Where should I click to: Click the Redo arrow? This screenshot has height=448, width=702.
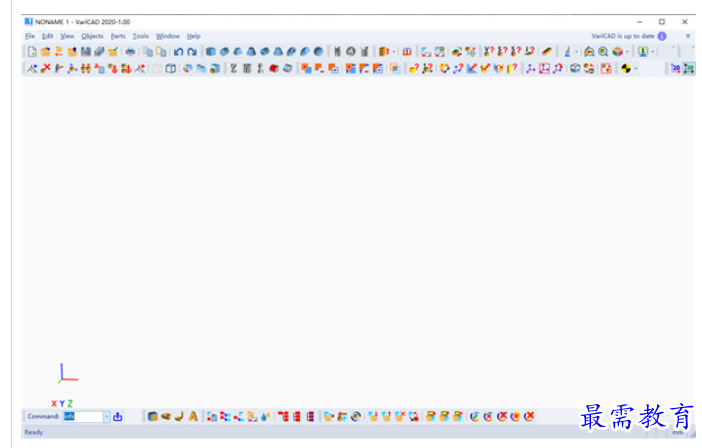[x=192, y=52]
